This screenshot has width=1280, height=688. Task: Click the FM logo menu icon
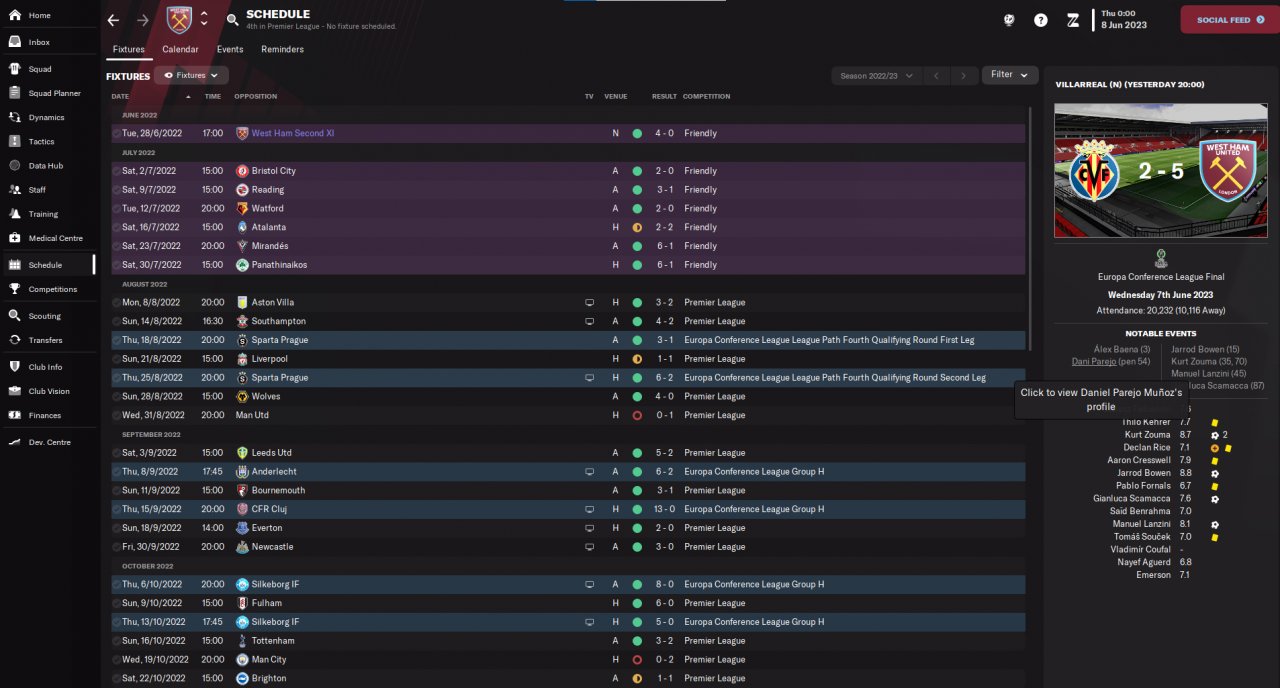point(1072,20)
